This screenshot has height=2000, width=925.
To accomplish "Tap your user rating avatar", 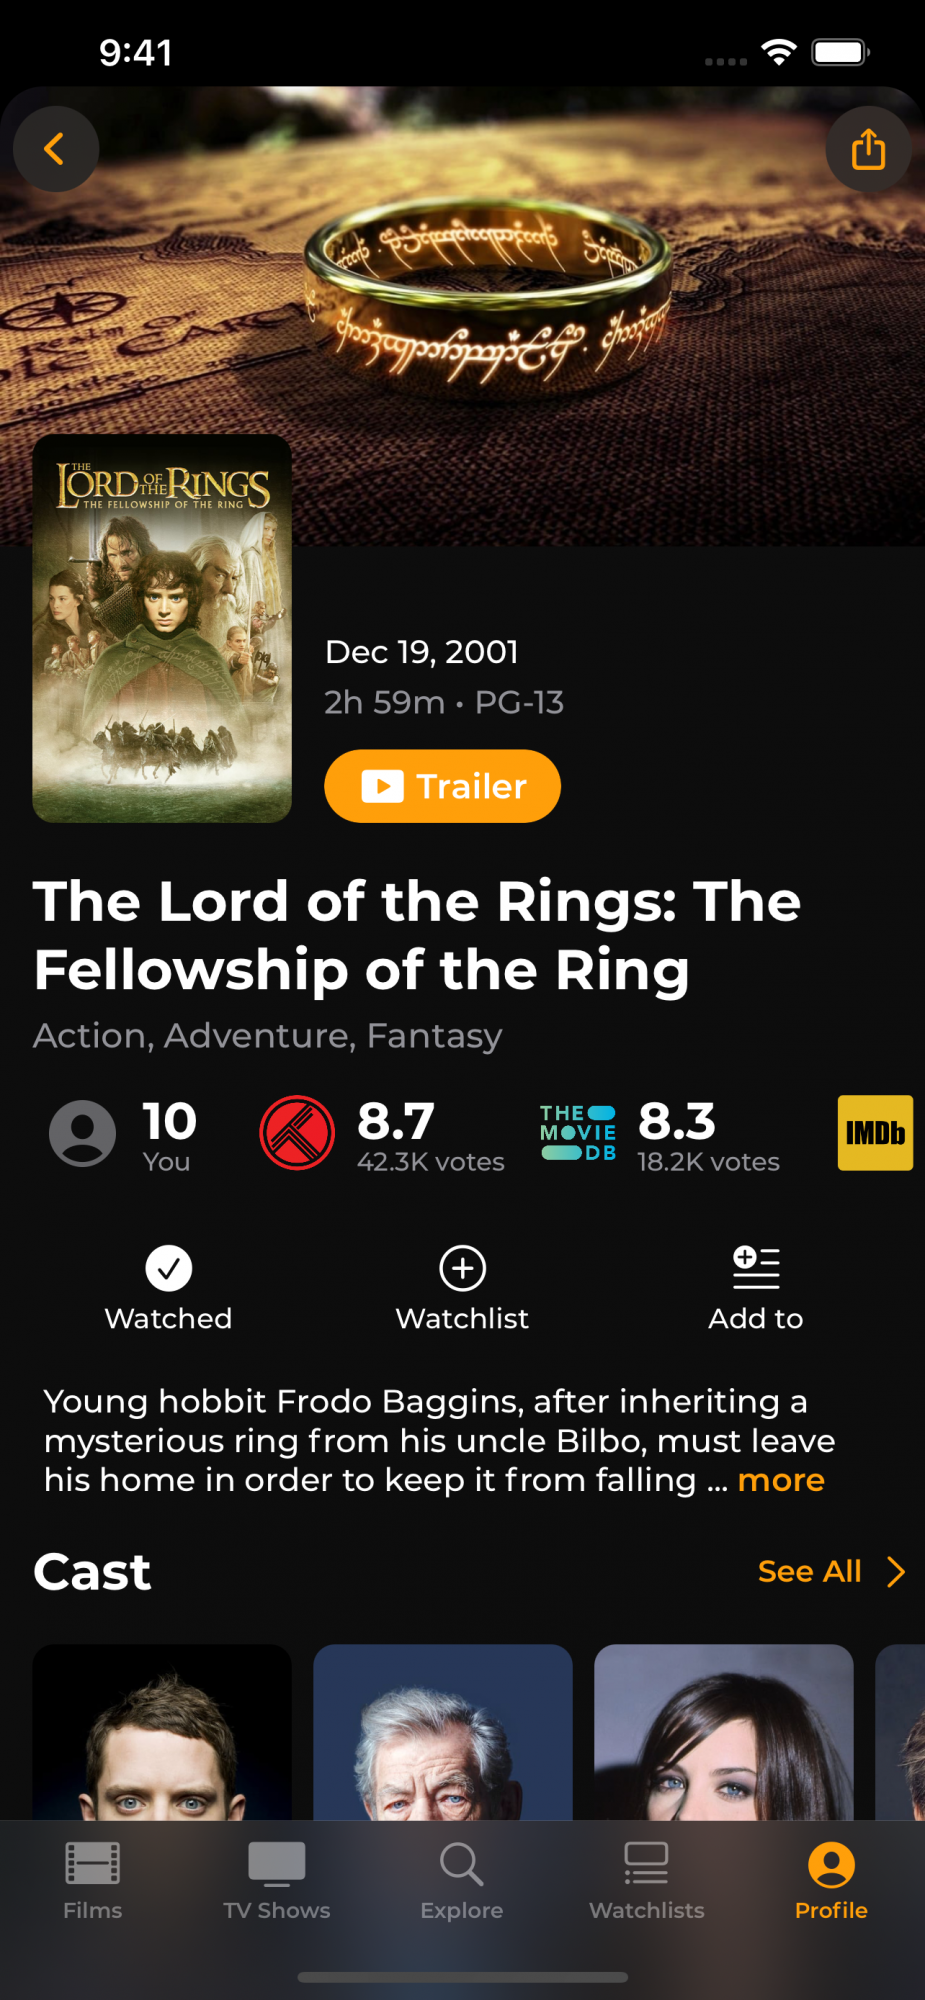I will click(83, 1133).
